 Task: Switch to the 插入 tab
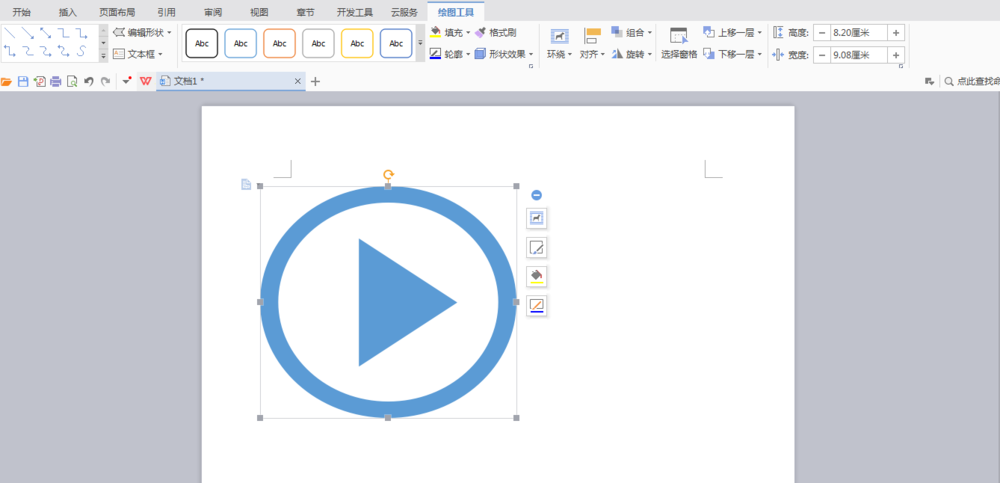[x=67, y=12]
